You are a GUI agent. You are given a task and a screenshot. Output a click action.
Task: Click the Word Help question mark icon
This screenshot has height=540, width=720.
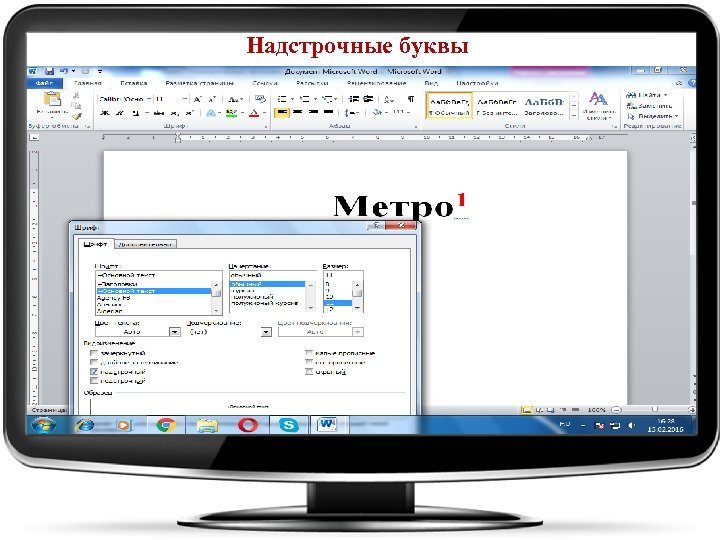692,83
